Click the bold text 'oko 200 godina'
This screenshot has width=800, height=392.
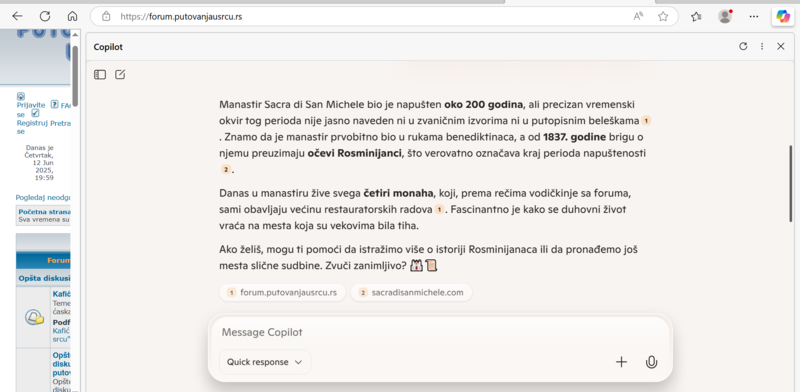click(x=483, y=105)
